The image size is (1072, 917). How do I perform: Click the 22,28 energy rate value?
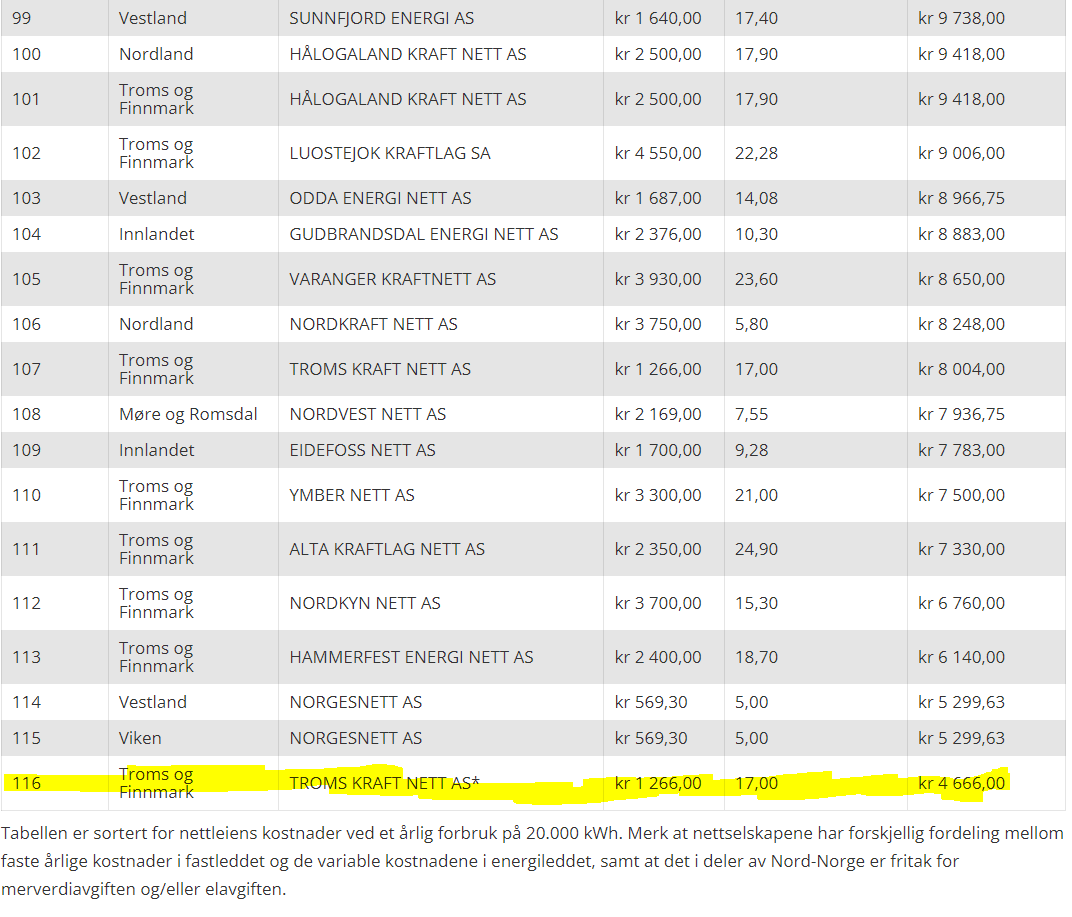point(756,153)
